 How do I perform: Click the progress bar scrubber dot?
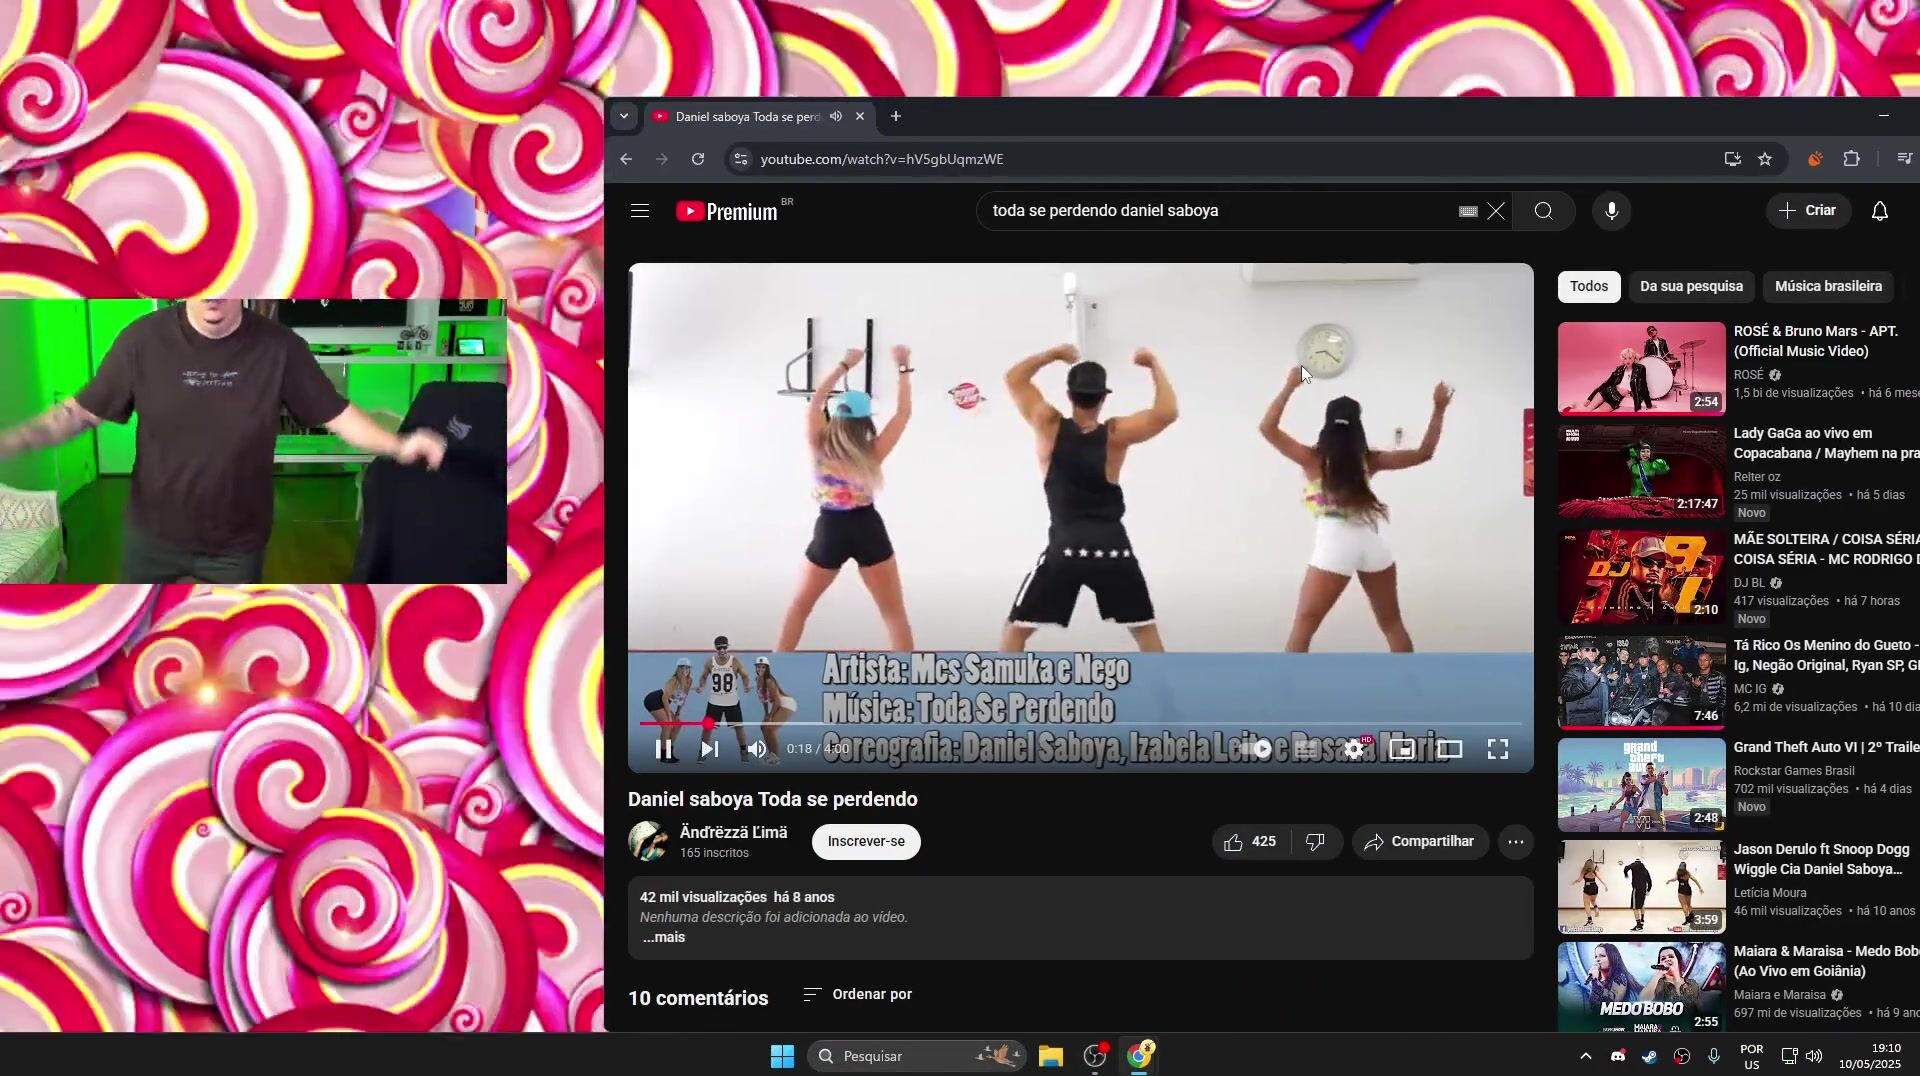708,722
